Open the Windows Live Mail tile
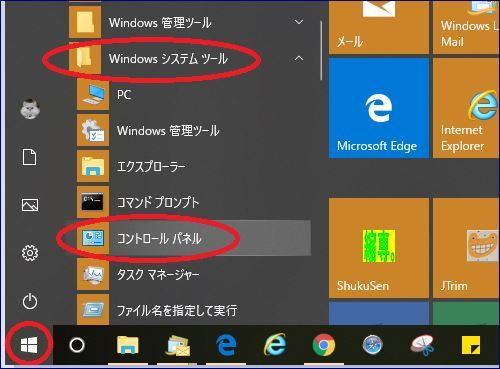Screen dimensions: 500x369 466,27
